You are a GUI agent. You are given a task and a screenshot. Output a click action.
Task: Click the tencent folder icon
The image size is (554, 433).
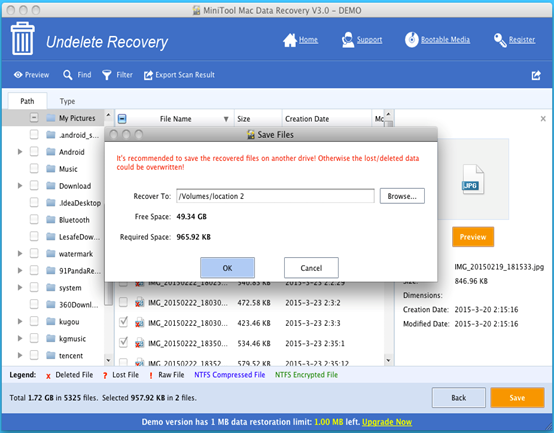pos(51,355)
